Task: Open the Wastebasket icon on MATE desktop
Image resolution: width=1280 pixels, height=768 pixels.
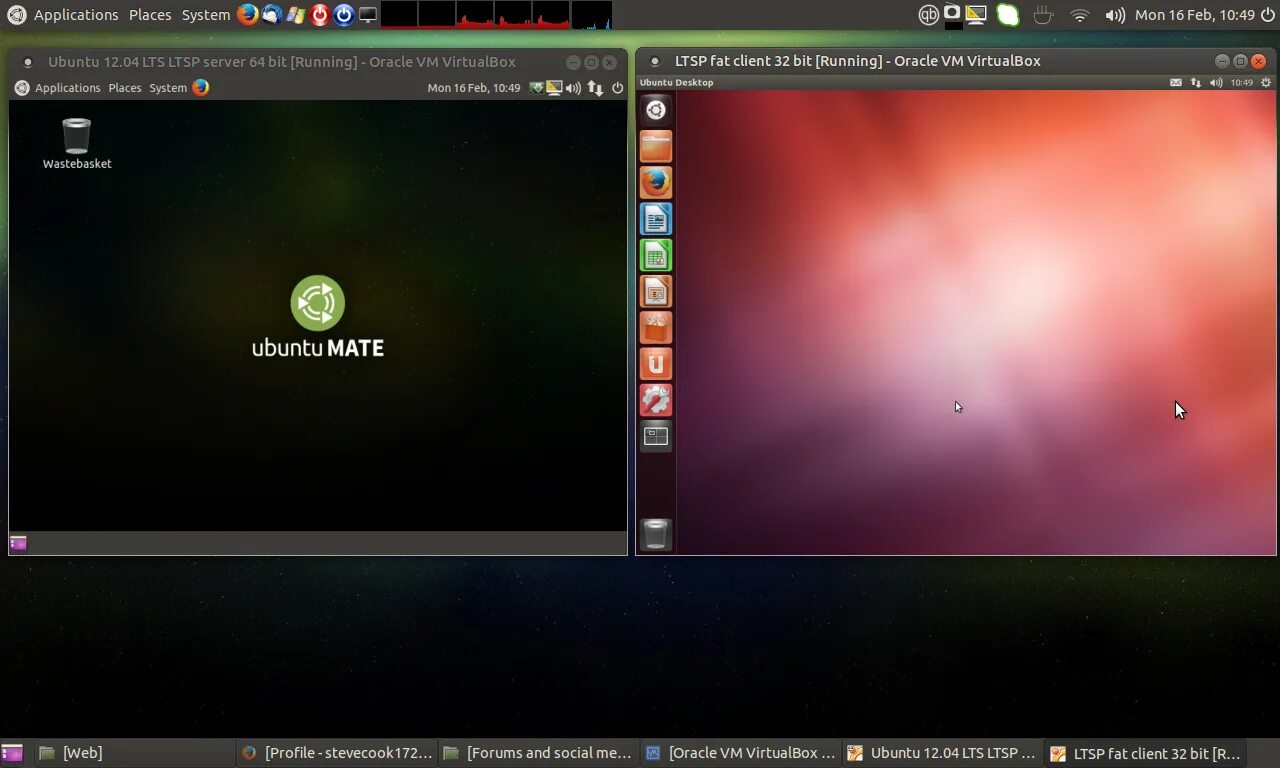Action: (77, 144)
